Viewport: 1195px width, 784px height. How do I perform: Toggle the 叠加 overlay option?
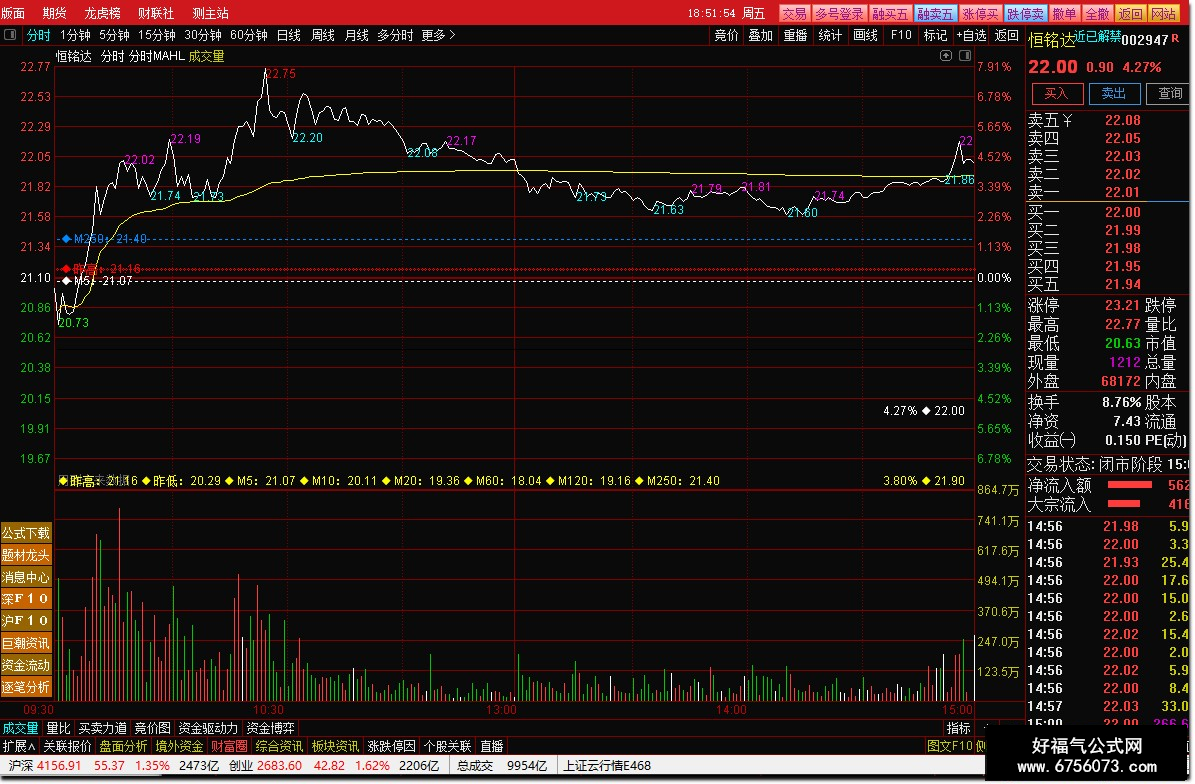pos(761,35)
